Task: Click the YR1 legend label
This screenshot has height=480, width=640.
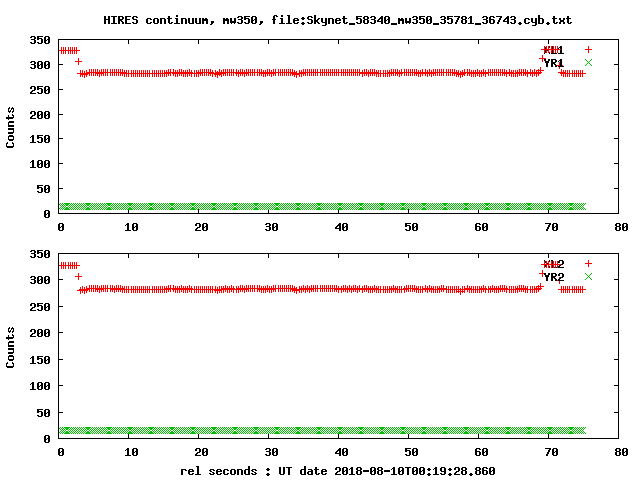Action: coord(553,63)
